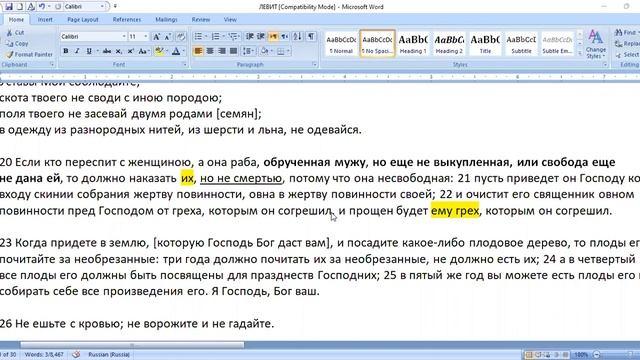
Task: Justify the paragraph text
Action: tap(233, 51)
